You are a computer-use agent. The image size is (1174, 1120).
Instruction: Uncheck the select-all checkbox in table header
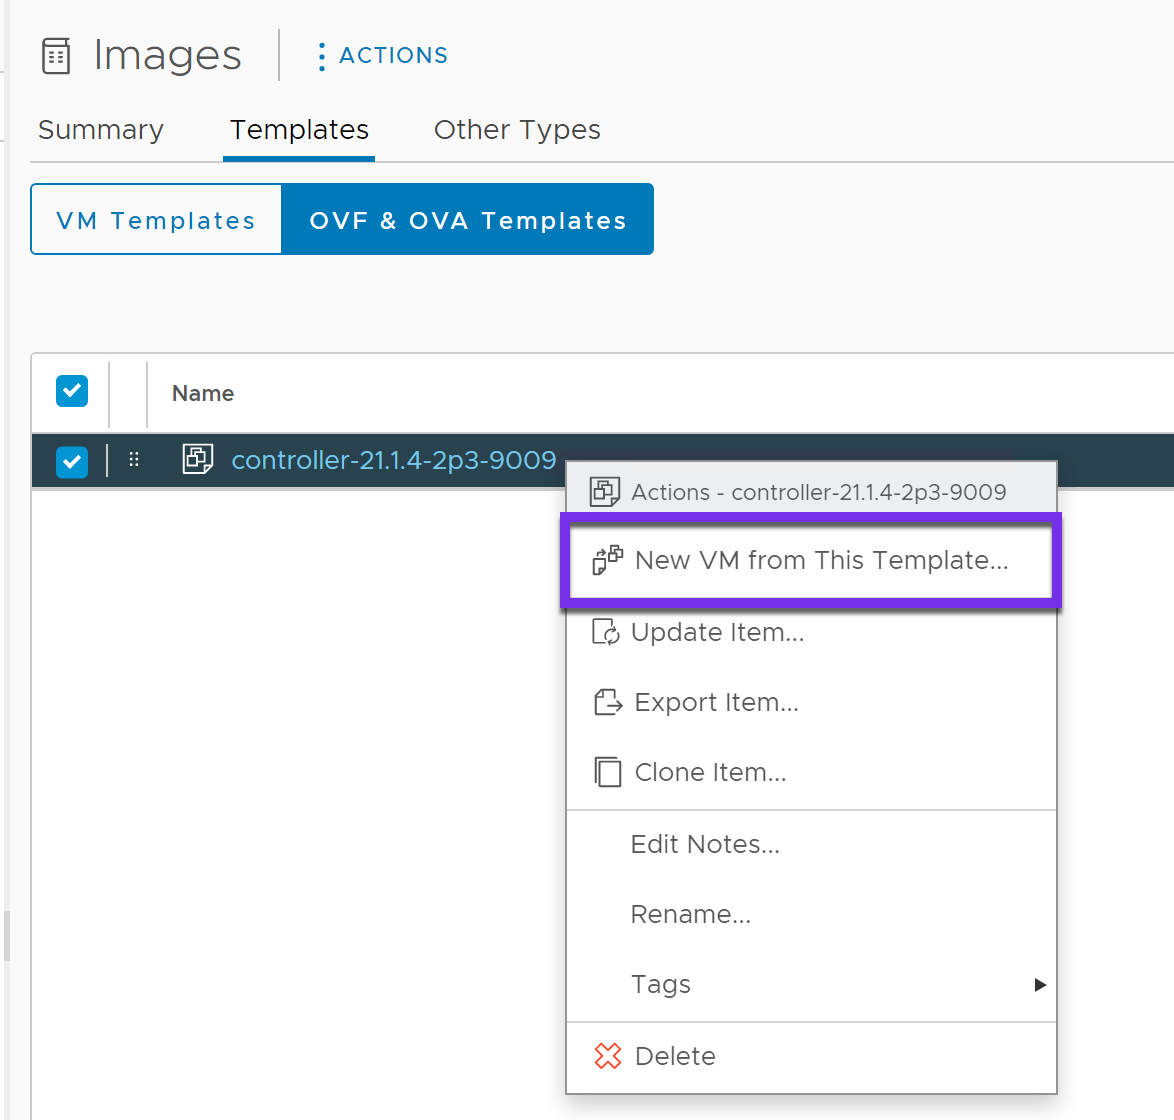(x=71, y=391)
